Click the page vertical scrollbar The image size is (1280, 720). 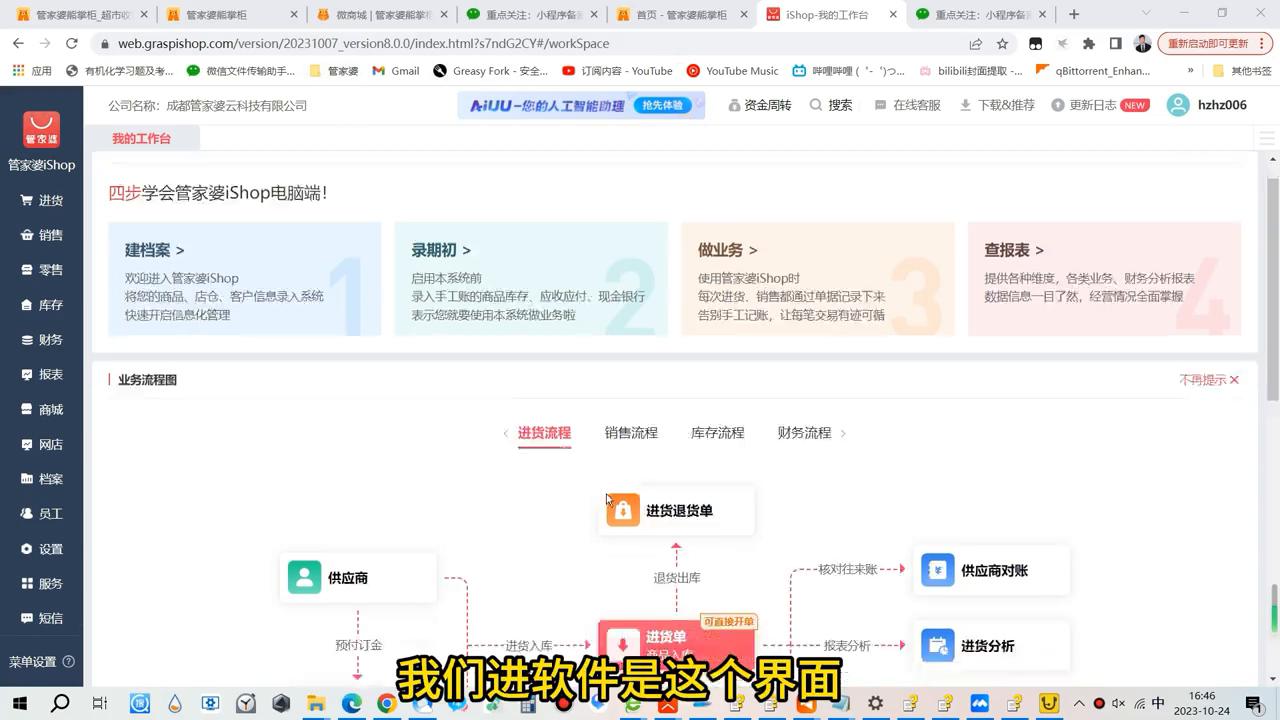1273,288
